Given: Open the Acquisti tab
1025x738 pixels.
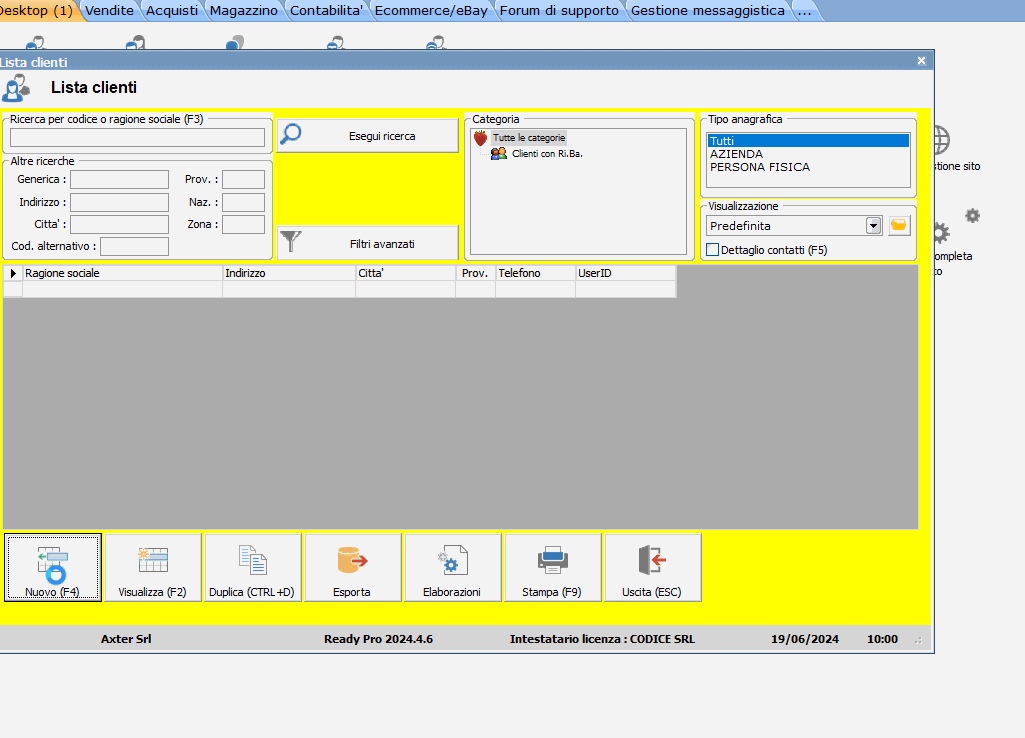Looking at the screenshot, I should click(172, 10).
